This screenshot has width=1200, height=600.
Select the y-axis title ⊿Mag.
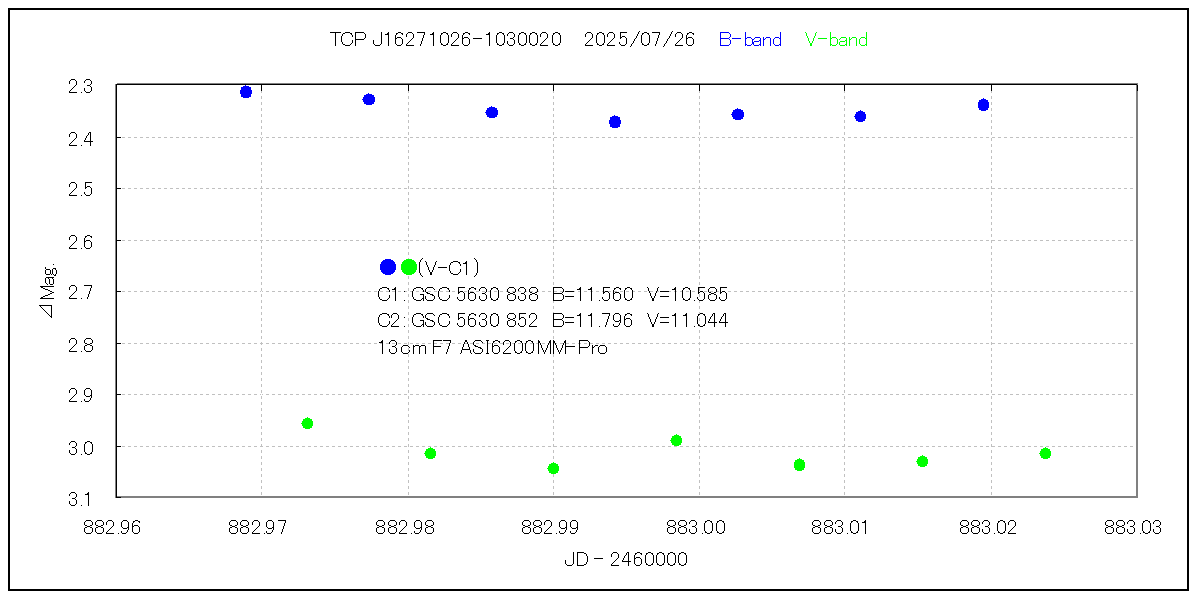(49, 291)
